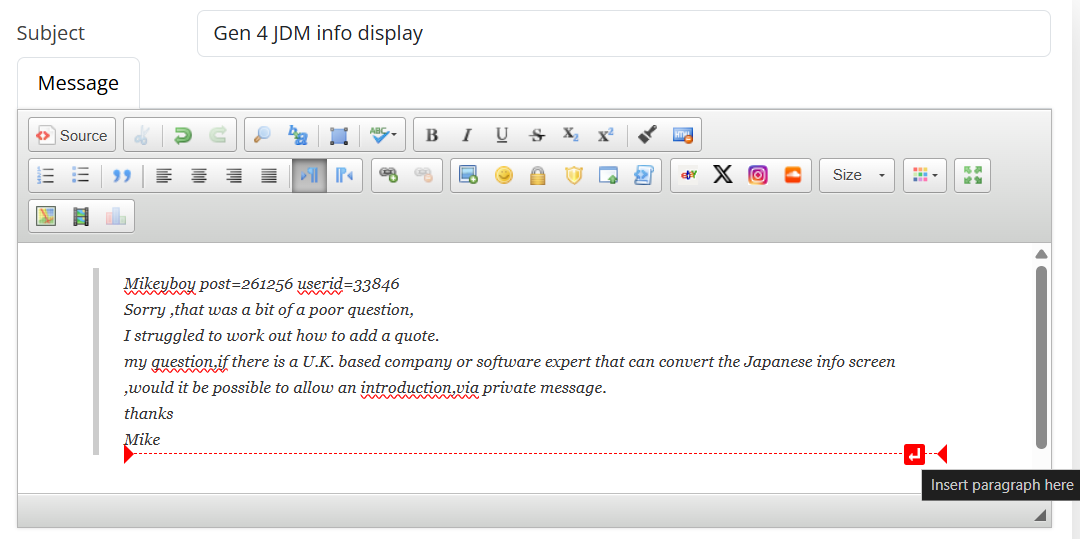The image size is (1080, 539).
Task: Open the spell checker dropdown
Action: pyautogui.click(x=382, y=136)
